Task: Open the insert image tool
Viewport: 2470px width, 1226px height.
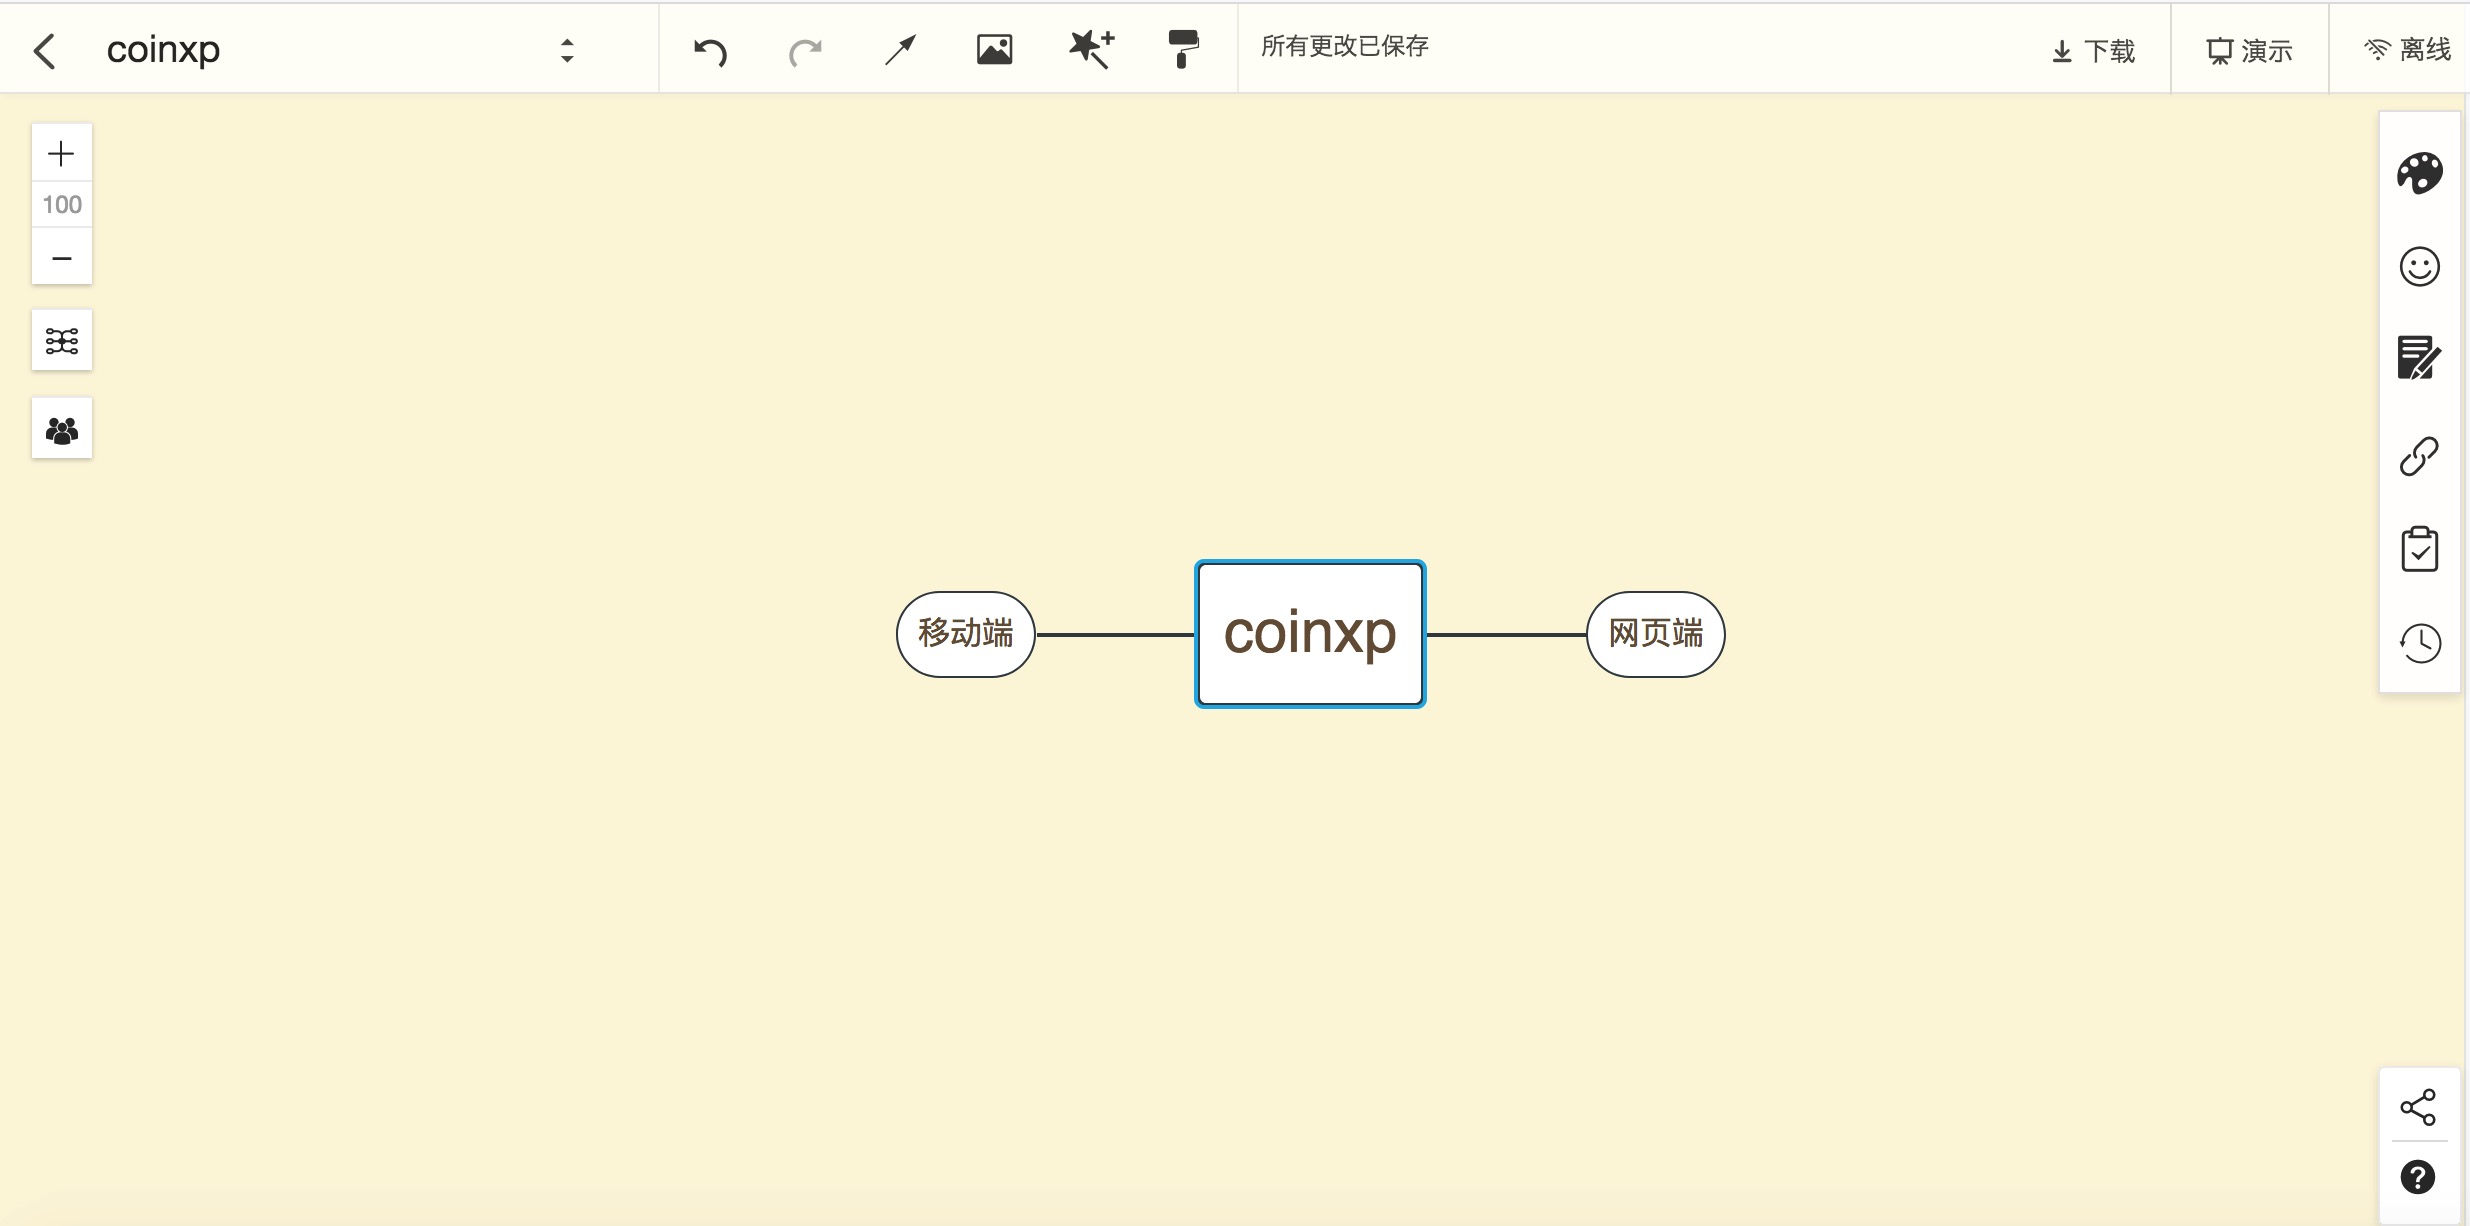Action: [994, 50]
